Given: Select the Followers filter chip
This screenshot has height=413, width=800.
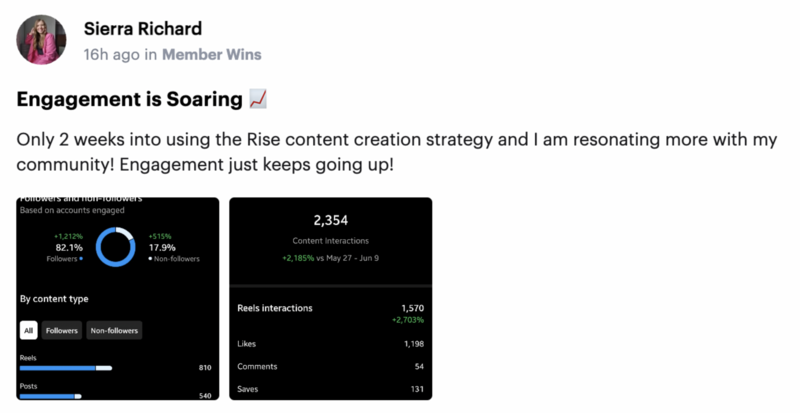Looking at the screenshot, I should [x=62, y=330].
